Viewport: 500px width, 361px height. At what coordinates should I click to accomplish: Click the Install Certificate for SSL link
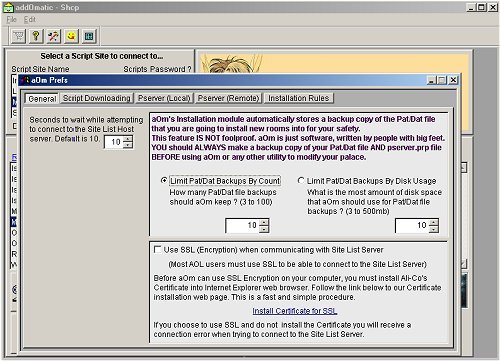click(295, 311)
